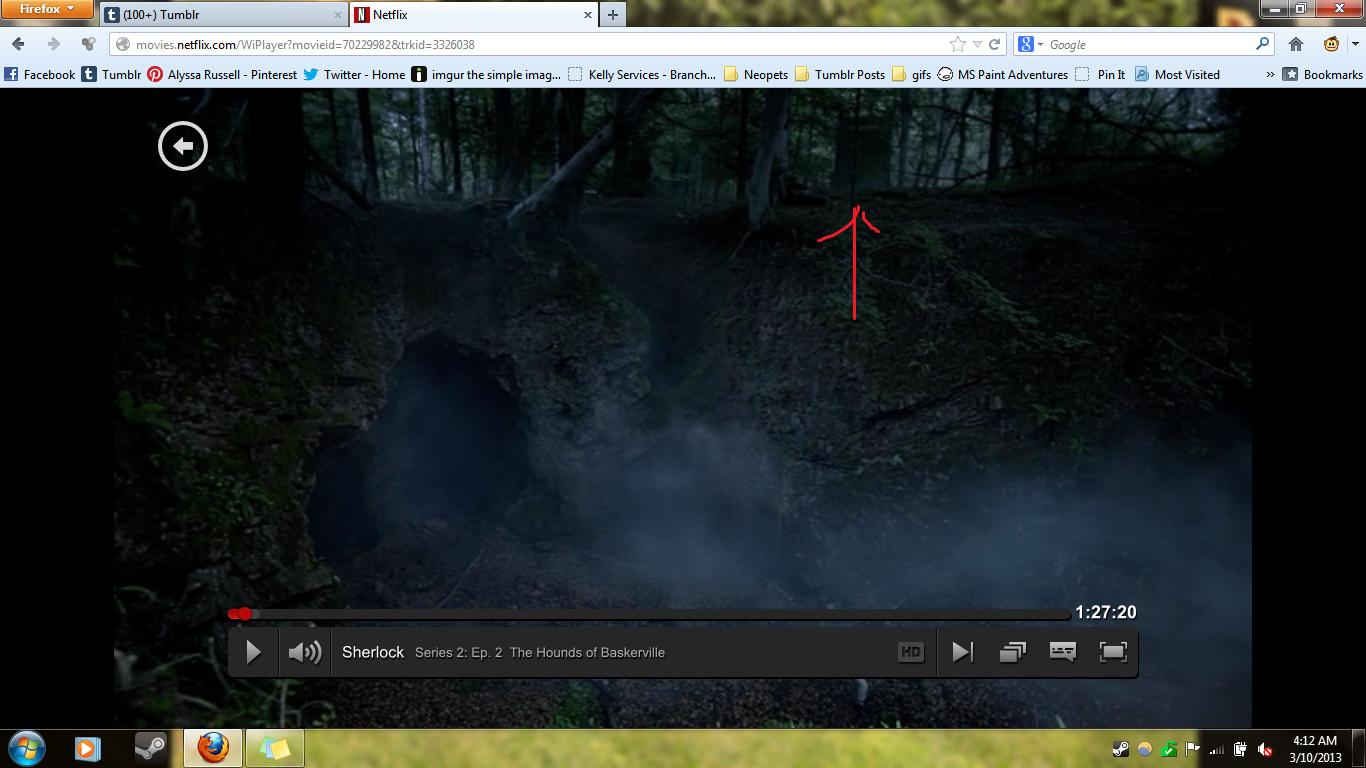Open the Facebook bookmark

[39, 74]
